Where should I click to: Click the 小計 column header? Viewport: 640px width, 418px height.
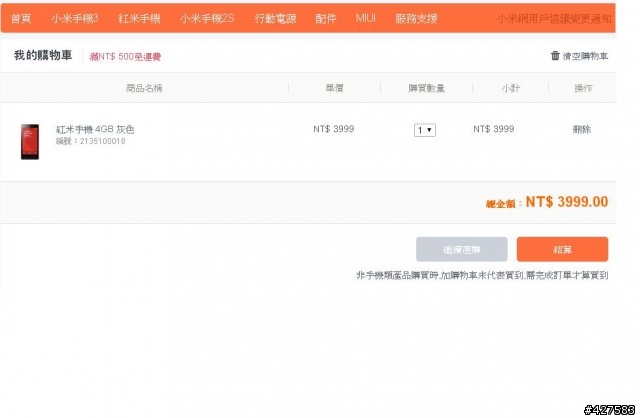point(511,88)
